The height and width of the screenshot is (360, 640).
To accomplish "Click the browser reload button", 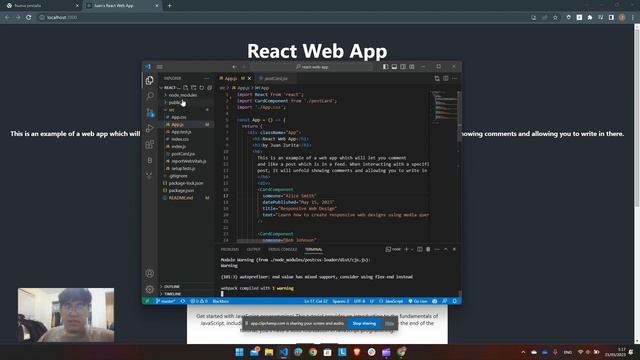I will tap(29, 17).
